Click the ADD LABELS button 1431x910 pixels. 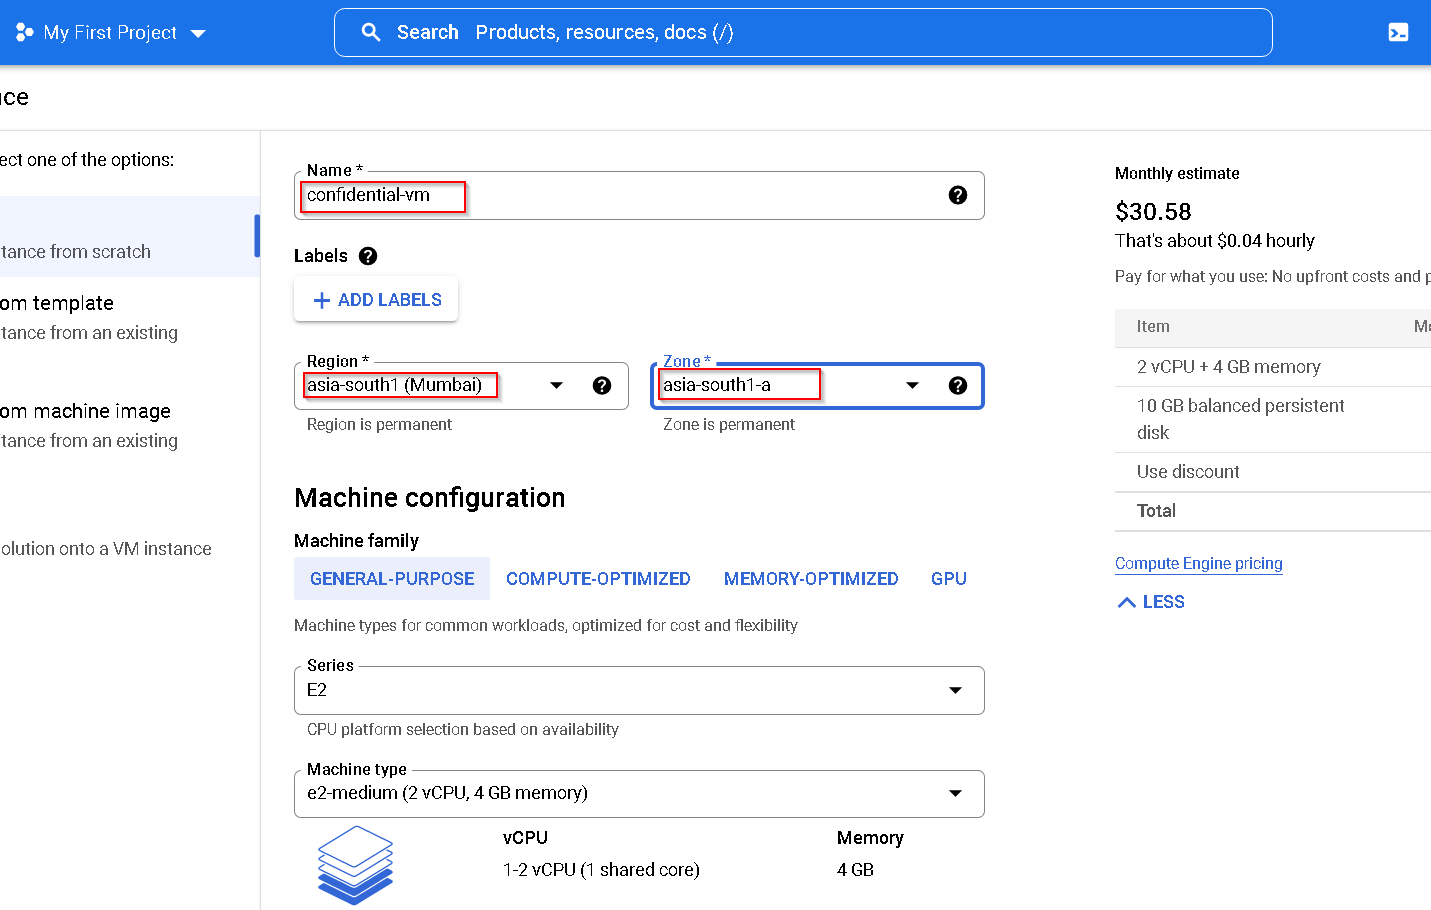click(x=376, y=300)
